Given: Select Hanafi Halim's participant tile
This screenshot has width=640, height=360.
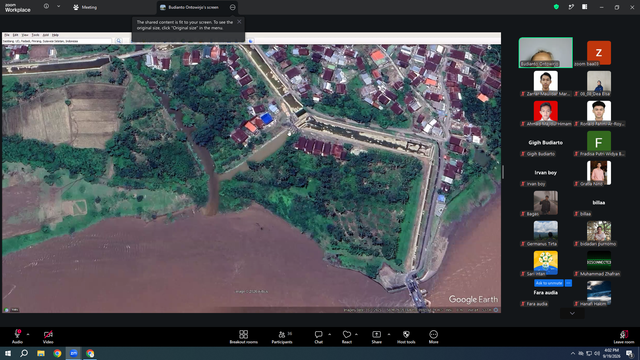Looking at the screenshot, I should [599, 293].
